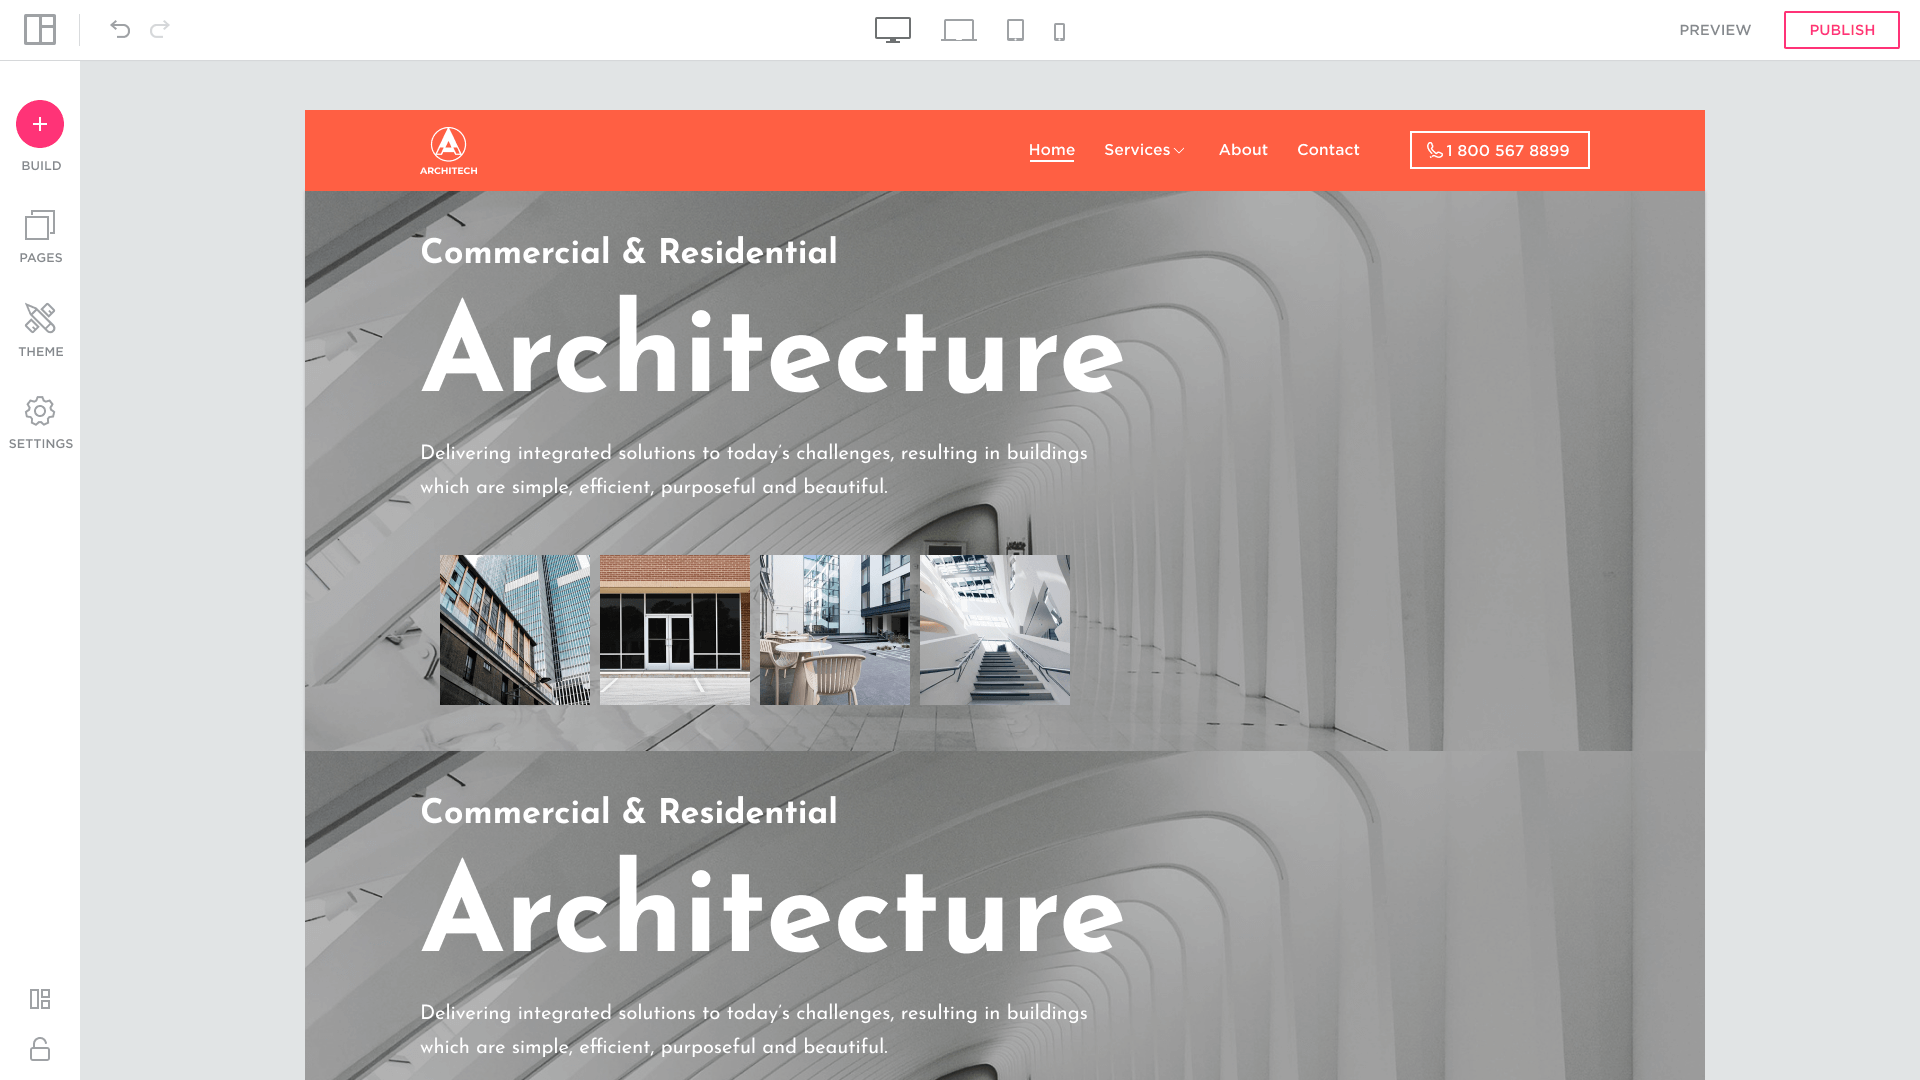Viewport: 1920px width, 1080px height.
Task: Click the Publish button
Action: coord(1841,30)
